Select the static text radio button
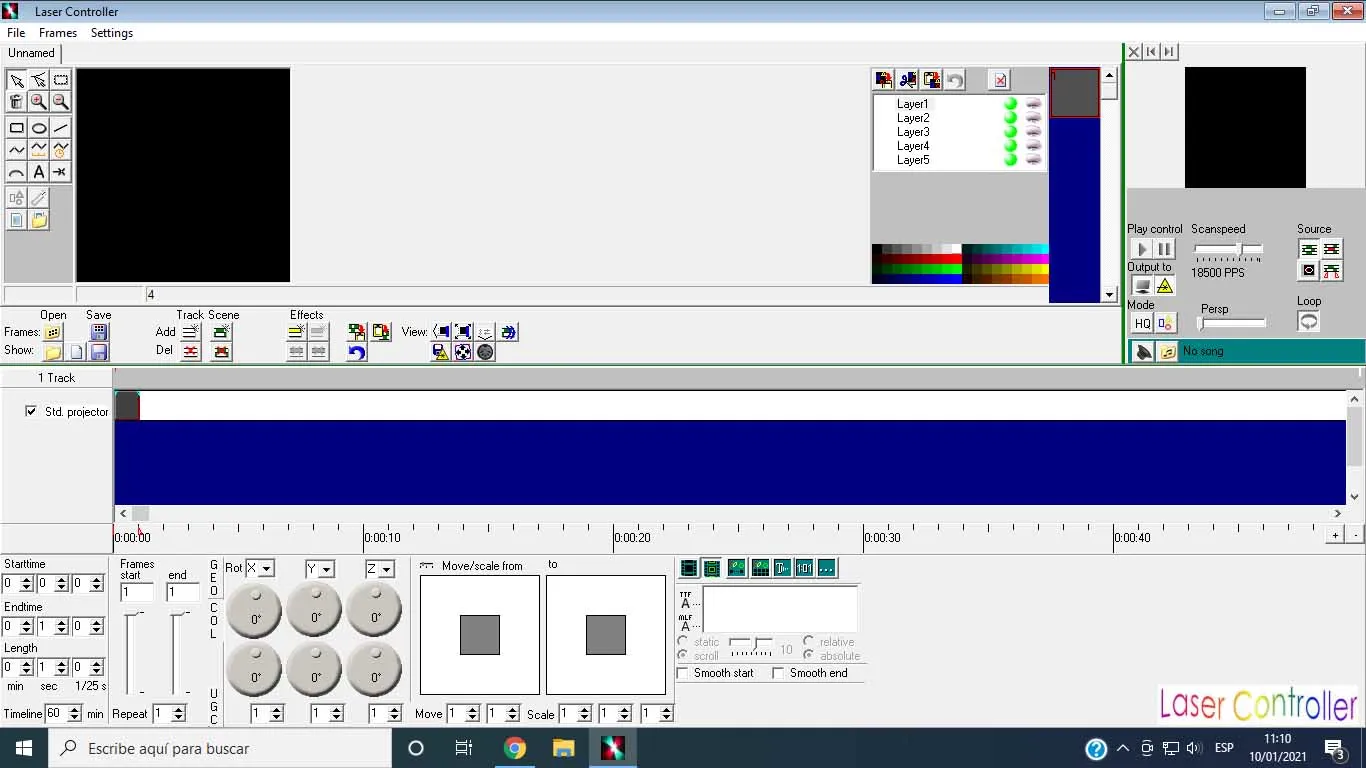Image resolution: width=1366 pixels, height=768 pixels. click(x=683, y=642)
